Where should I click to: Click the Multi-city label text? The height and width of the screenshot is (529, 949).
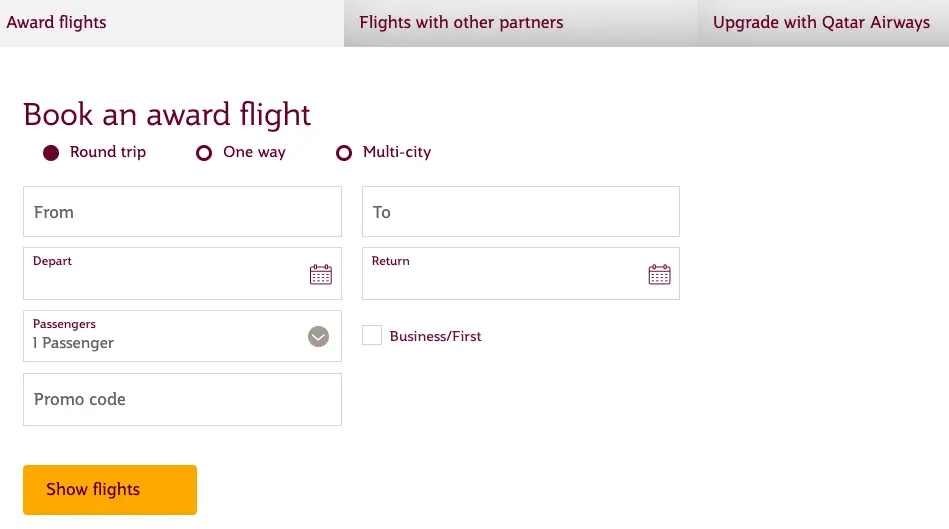pos(397,152)
